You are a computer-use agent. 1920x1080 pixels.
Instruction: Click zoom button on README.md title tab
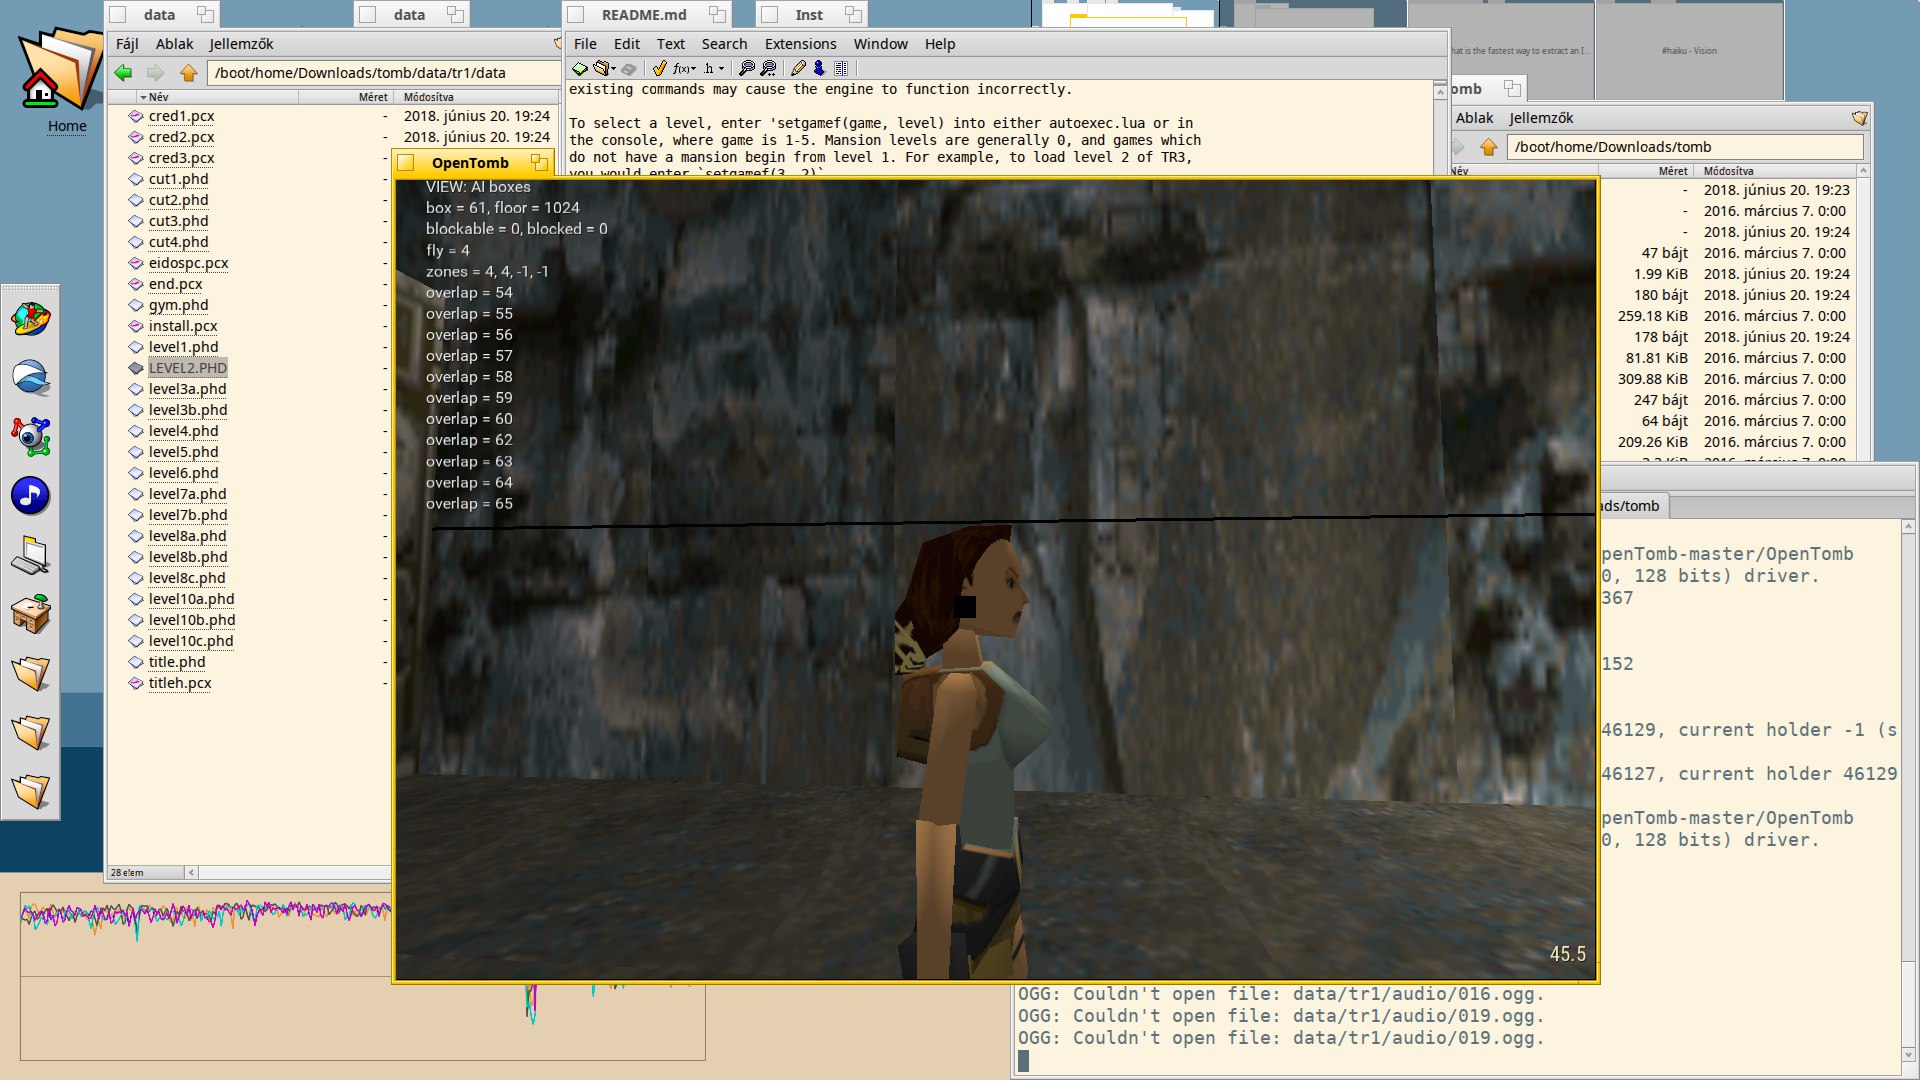[716, 14]
